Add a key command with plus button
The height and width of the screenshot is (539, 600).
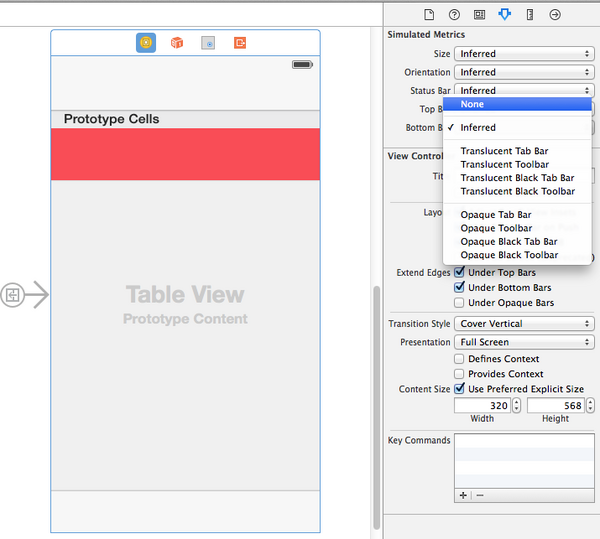463,495
